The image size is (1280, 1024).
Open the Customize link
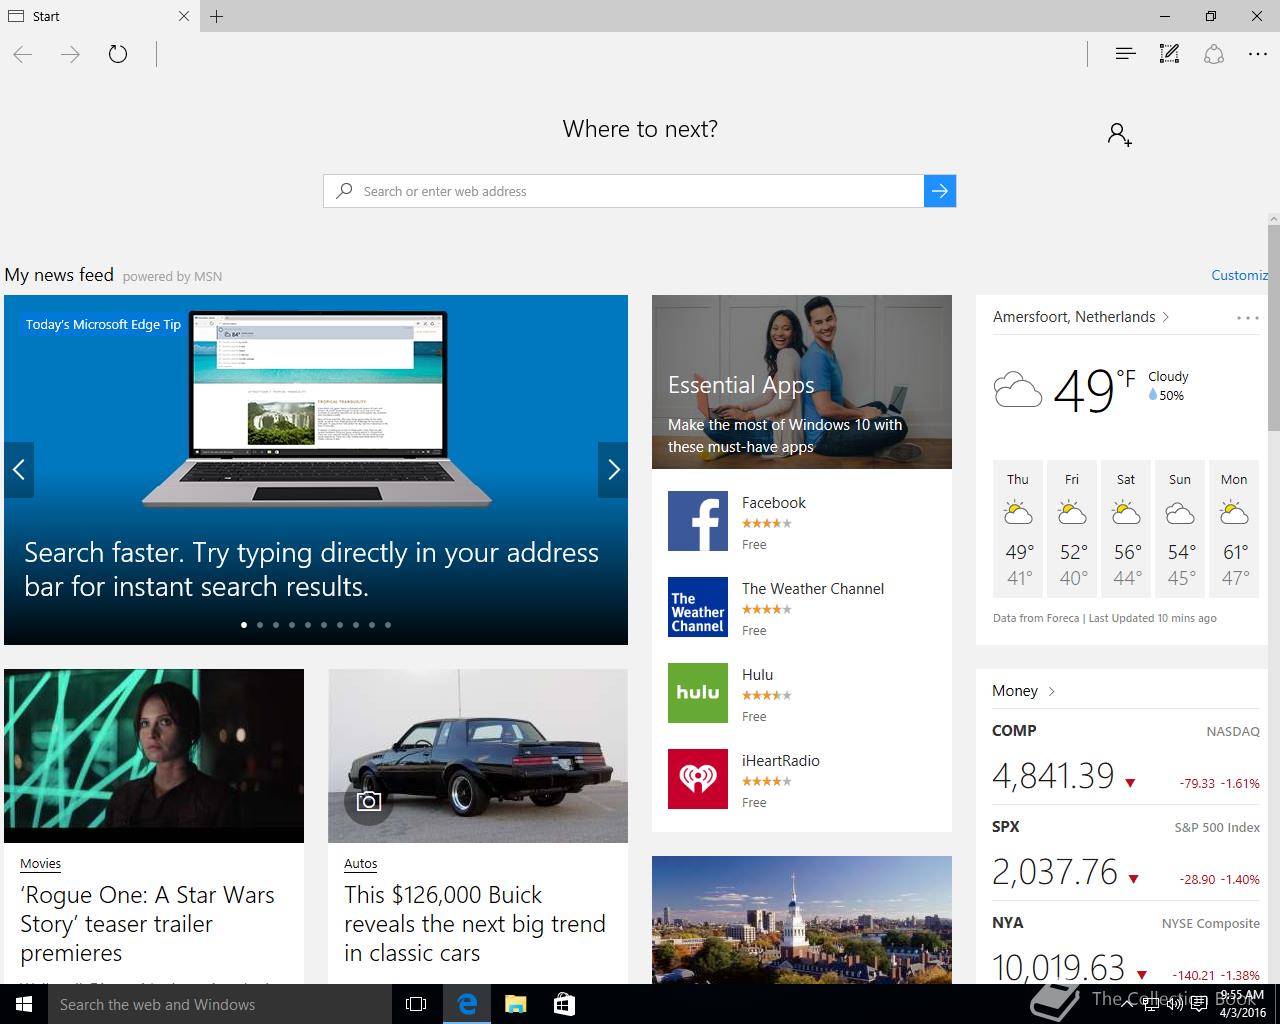pos(1240,275)
